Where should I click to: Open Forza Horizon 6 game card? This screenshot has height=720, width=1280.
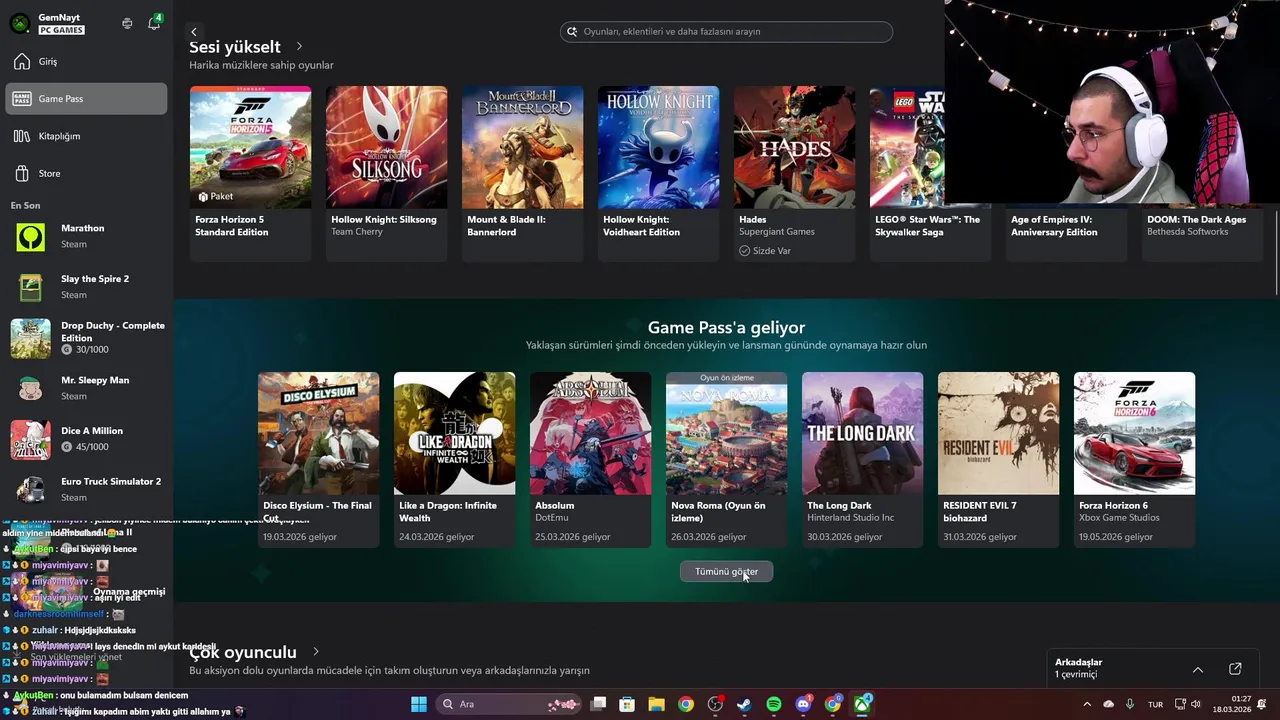pyautogui.click(x=1134, y=459)
